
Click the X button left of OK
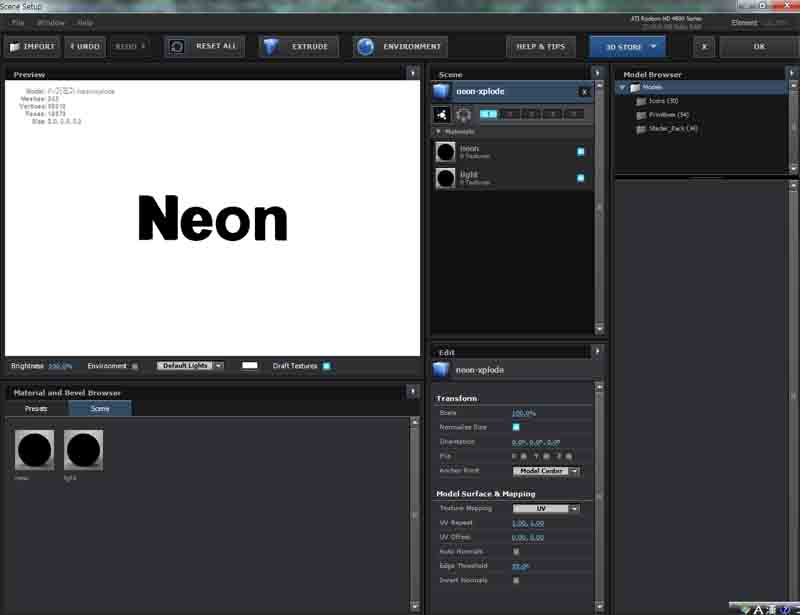705,46
